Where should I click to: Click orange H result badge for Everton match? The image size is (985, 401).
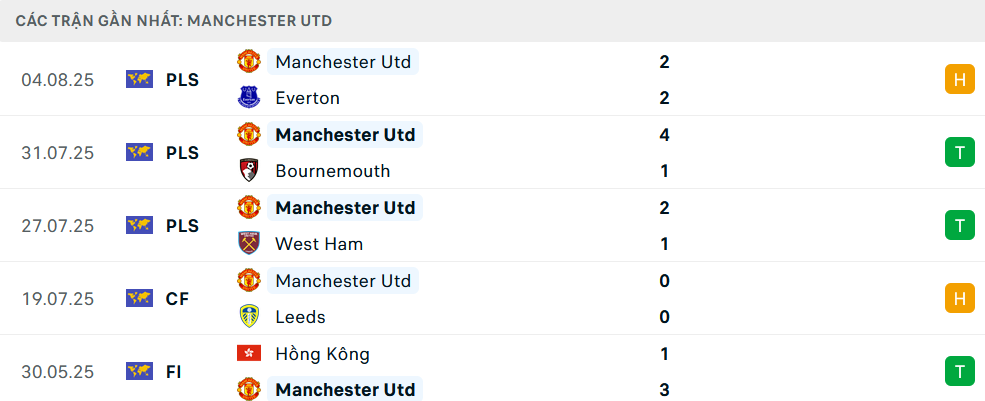click(x=959, y=80)
